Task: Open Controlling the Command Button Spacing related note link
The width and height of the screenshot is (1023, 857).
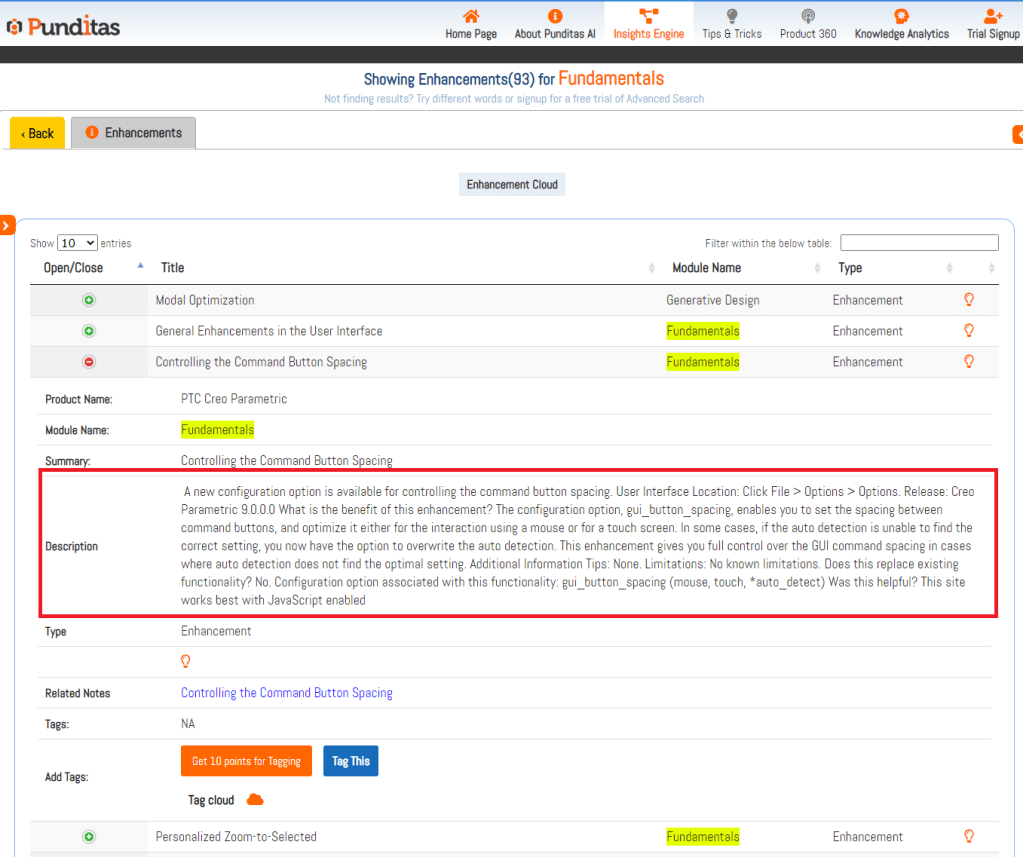Action: pyautogui.click(x=286, y=693)
